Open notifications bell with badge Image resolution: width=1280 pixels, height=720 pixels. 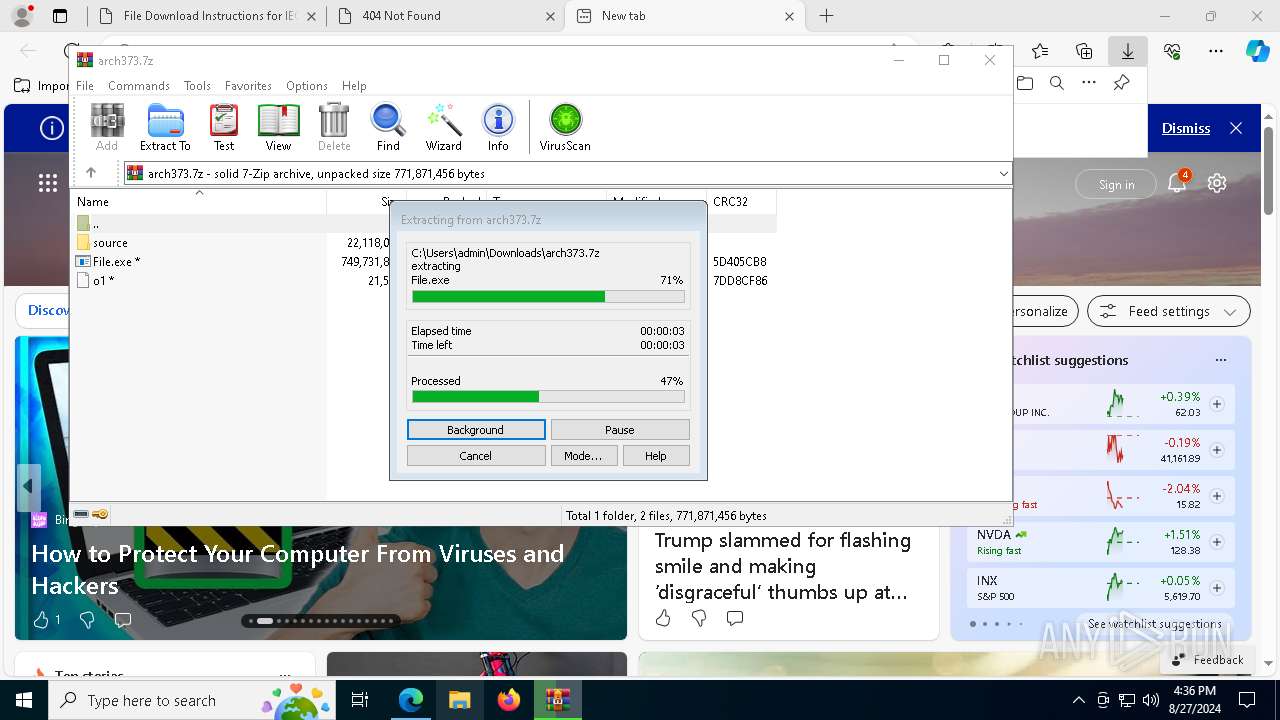coord(1178,183)
